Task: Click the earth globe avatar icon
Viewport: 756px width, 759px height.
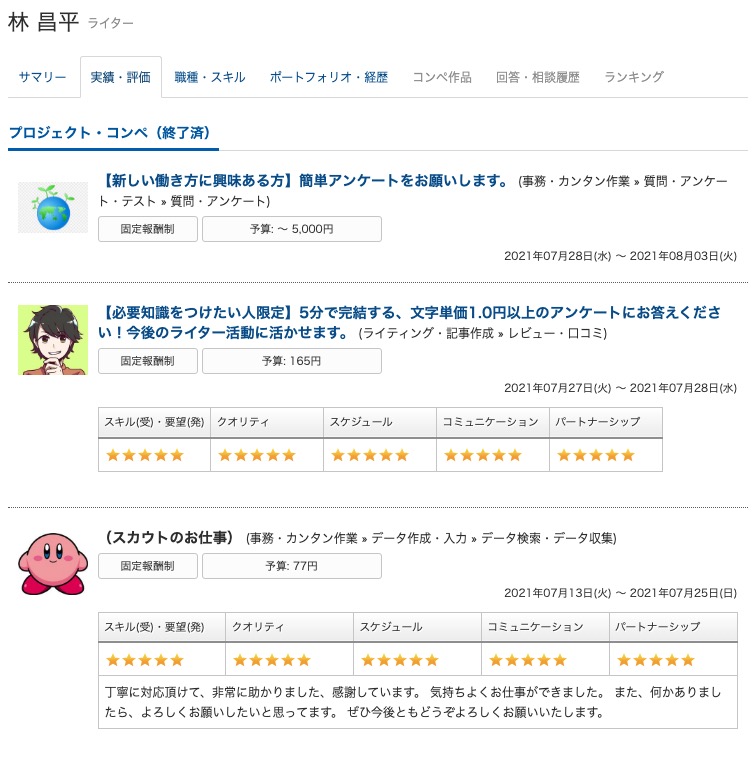Action: click(x=53, y=207)
